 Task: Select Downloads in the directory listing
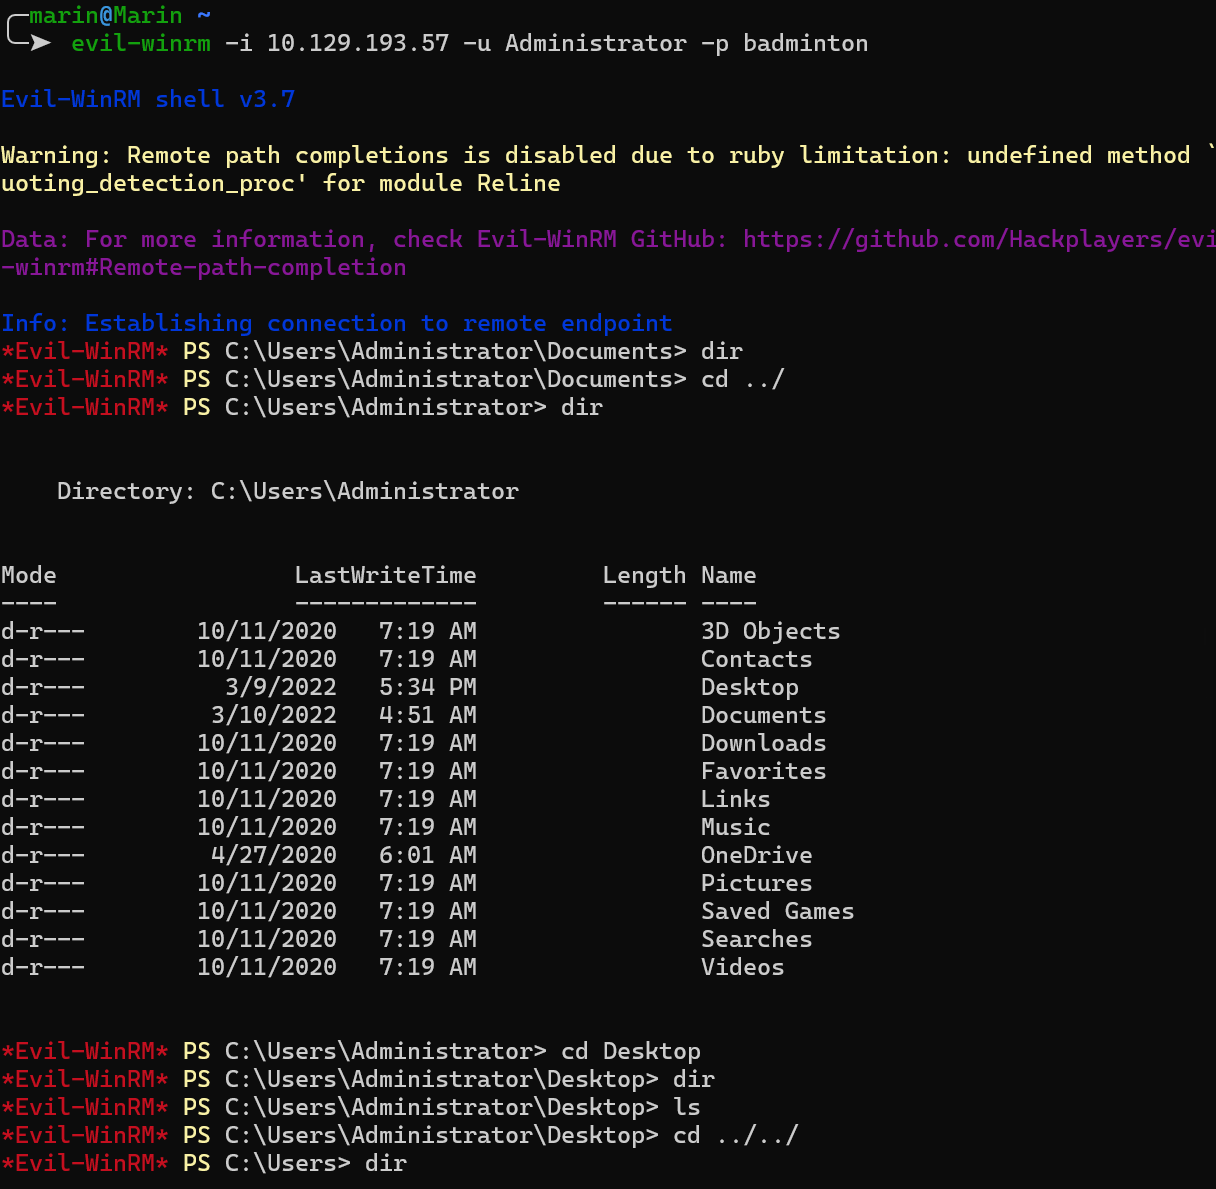click(763, 744)
